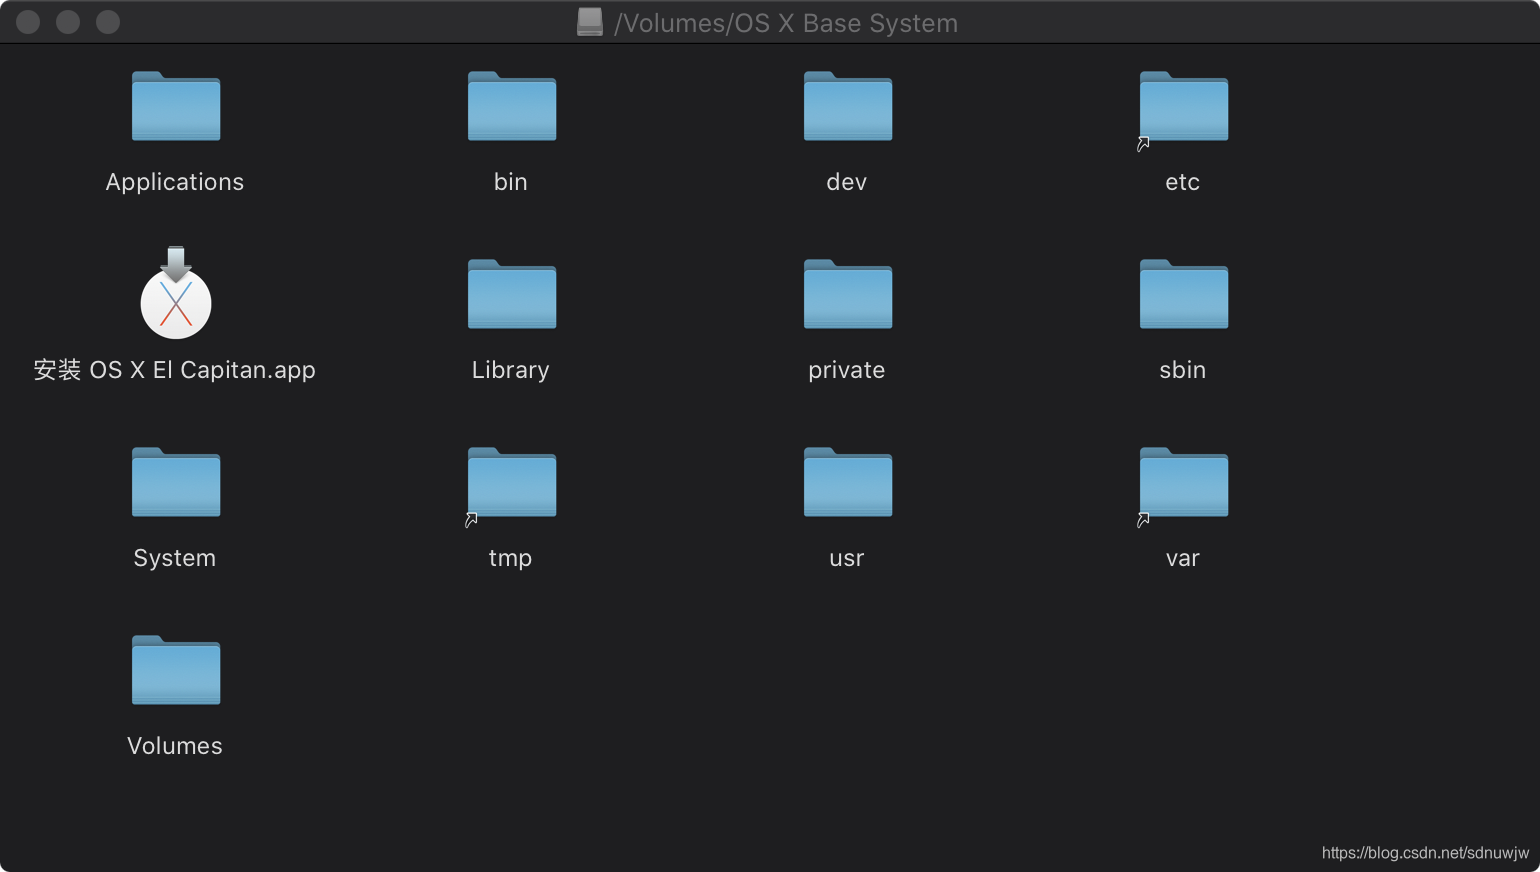Select the bin folder icon
Screen dimensions: 1540x872
pos(512,106)
